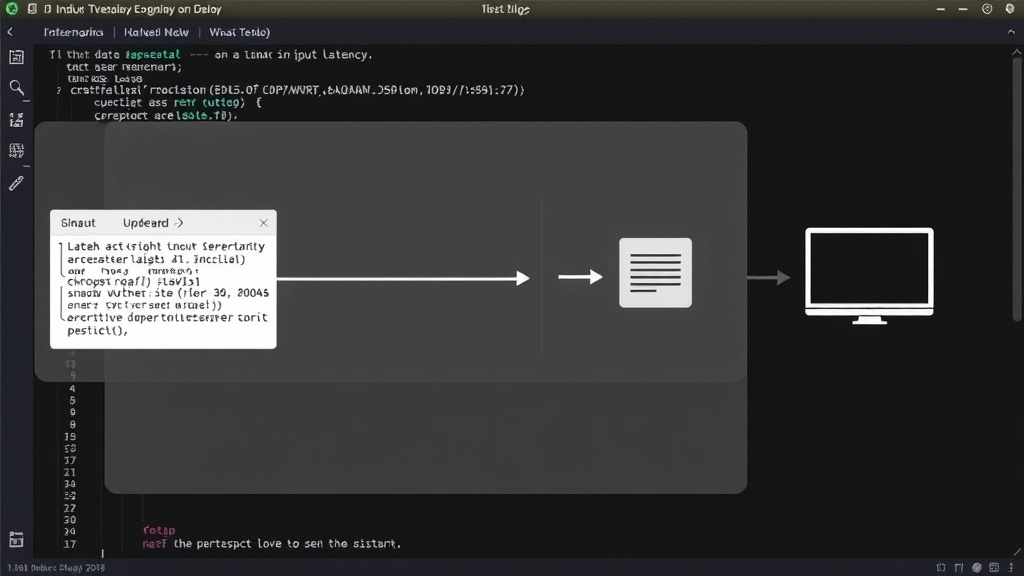This screenshot has width=1024, height=576.
Task: Go back with the left chevron arrow
Action: (10, 32)
